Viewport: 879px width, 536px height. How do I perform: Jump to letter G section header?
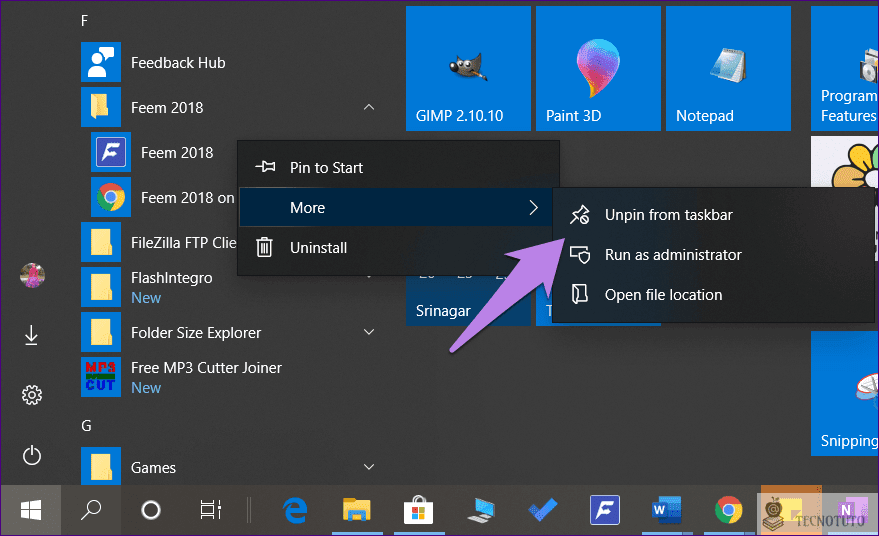pos(86,426)
